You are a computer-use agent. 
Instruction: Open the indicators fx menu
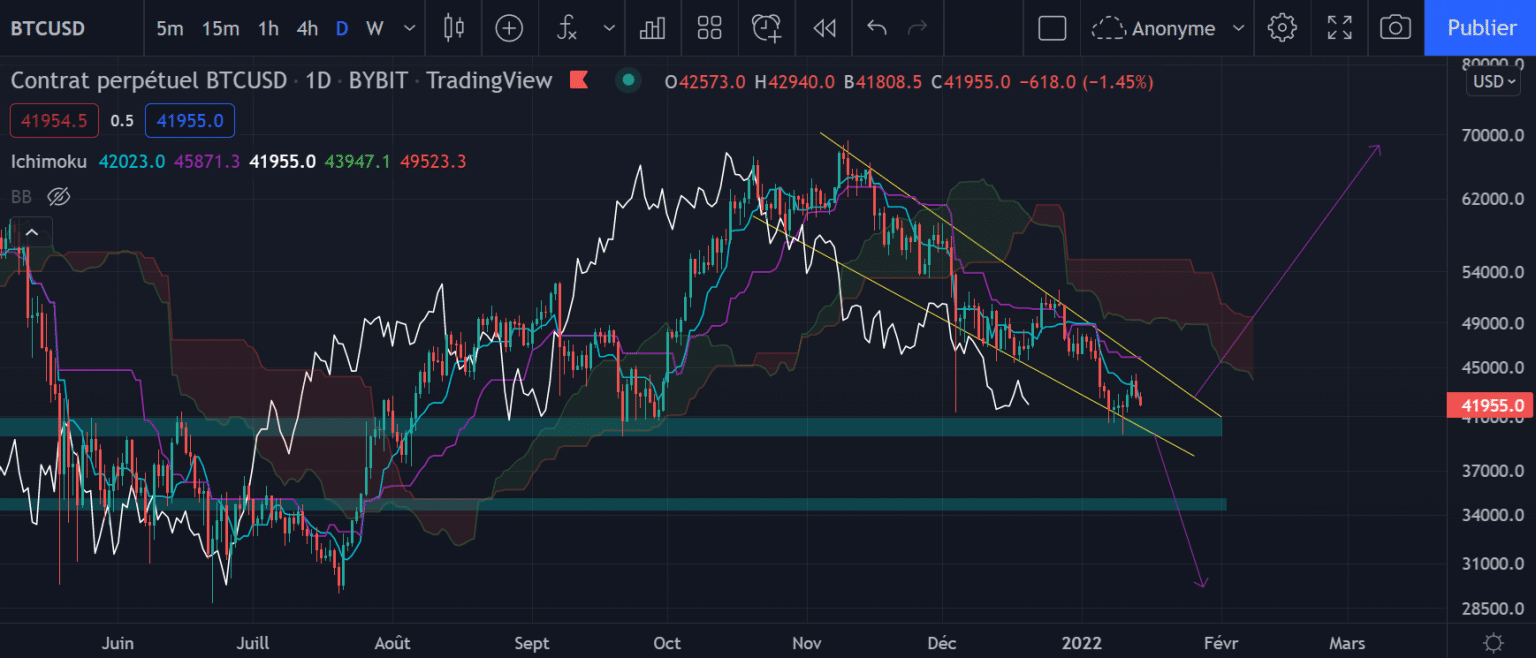click(567, 28)
